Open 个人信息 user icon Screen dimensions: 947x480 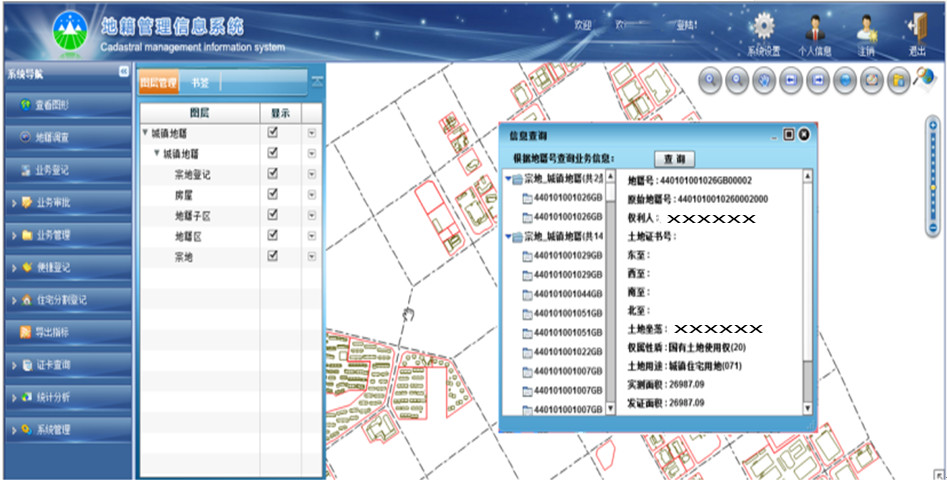814,29
